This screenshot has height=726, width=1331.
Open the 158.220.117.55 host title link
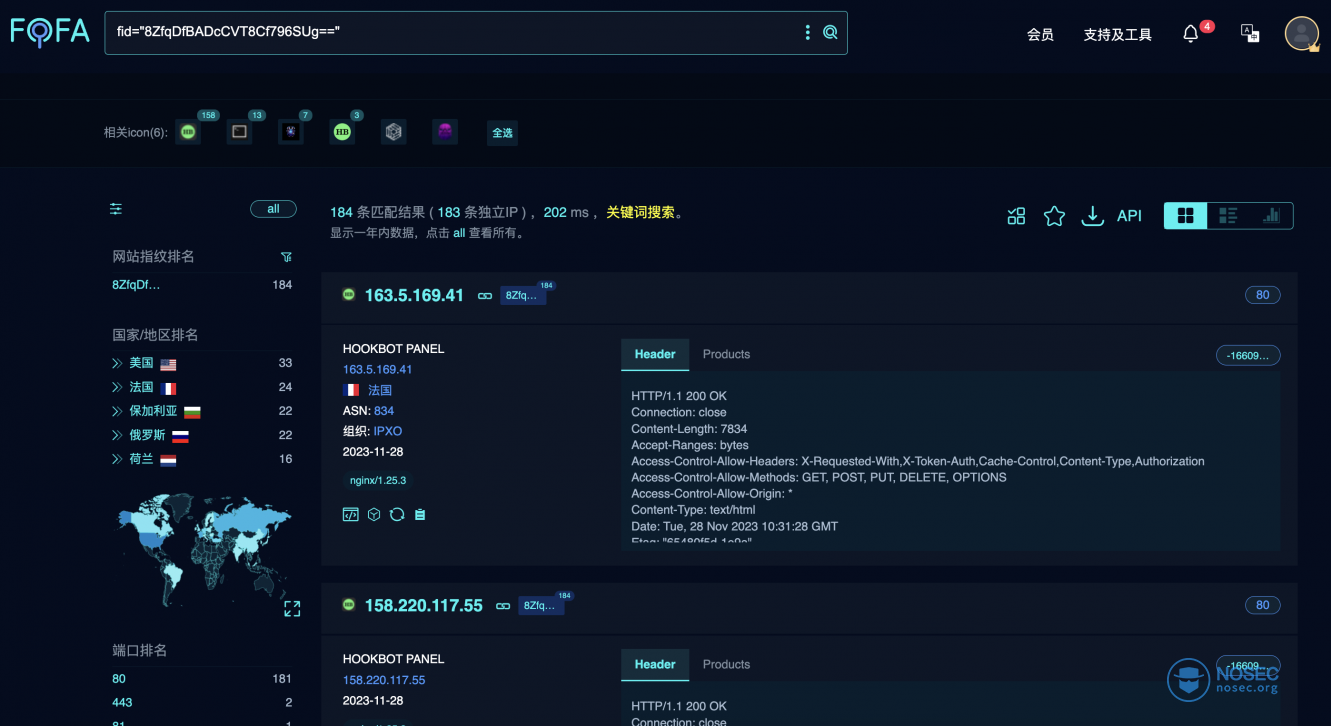[424, 605]
